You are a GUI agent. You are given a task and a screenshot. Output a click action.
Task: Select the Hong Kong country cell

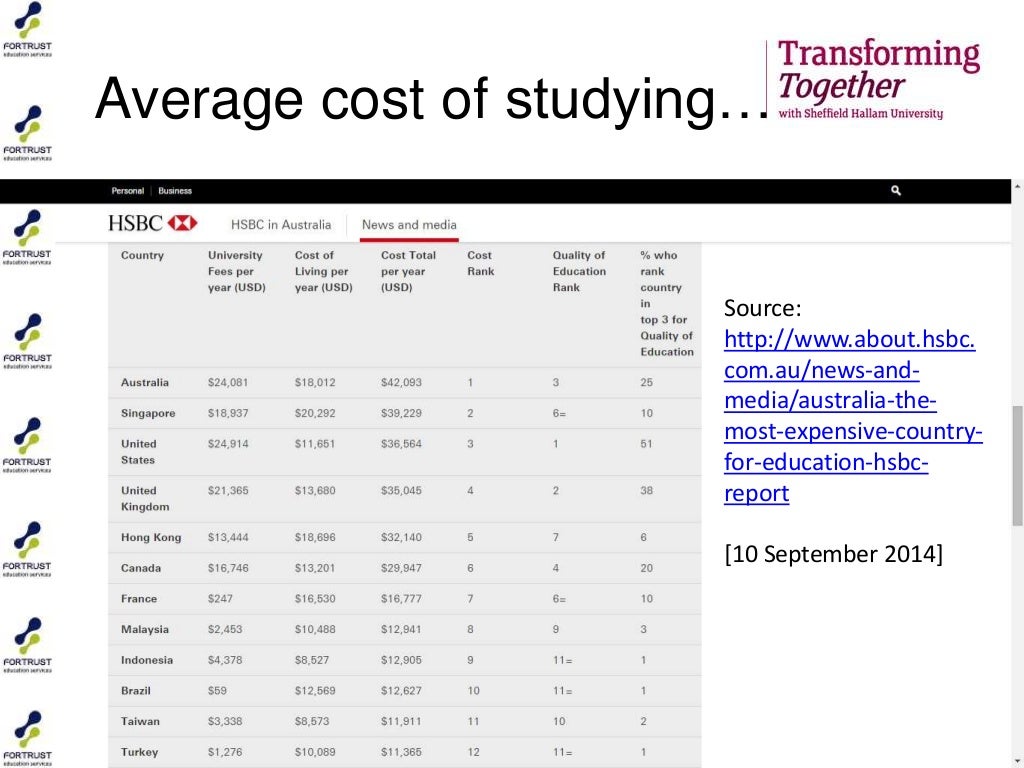point(151,537)
